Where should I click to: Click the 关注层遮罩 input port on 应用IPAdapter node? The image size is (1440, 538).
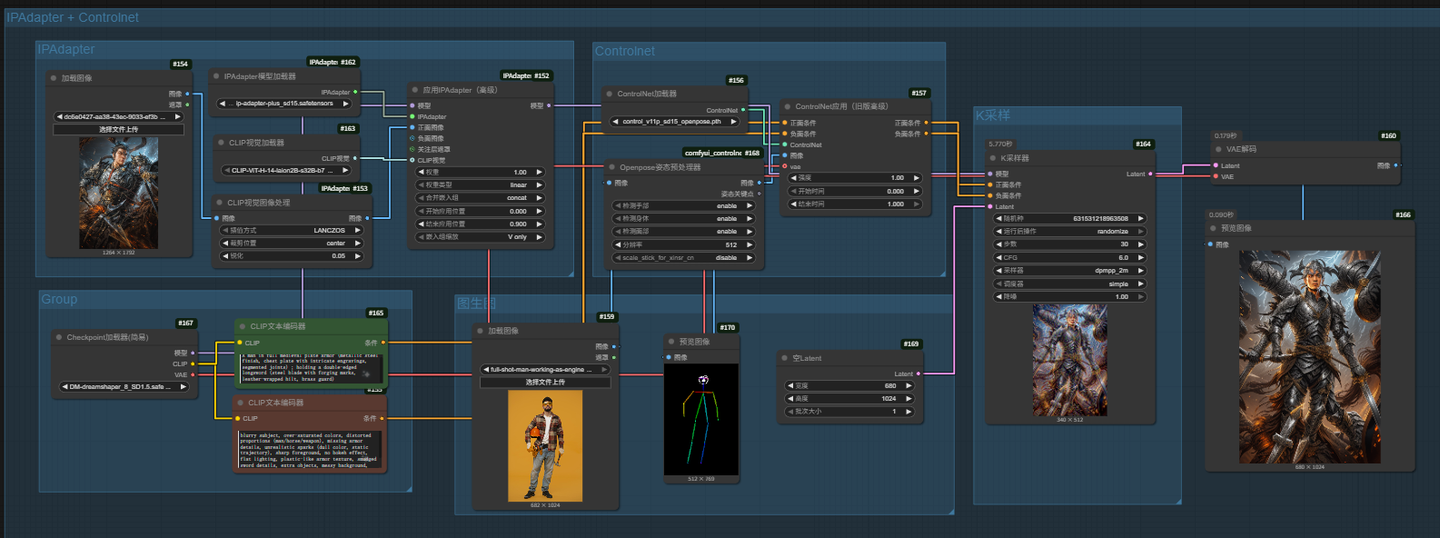pyautogui.click(x=411, y=149)
